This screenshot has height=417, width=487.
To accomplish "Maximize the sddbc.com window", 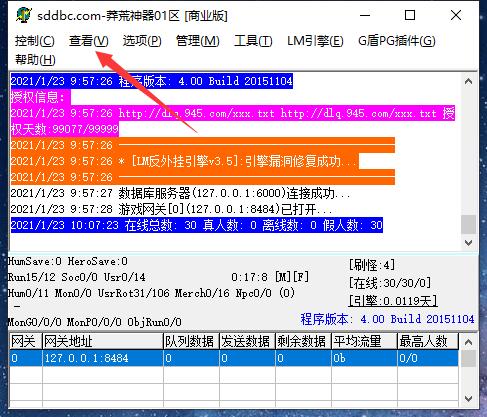I will coord(410,15).
